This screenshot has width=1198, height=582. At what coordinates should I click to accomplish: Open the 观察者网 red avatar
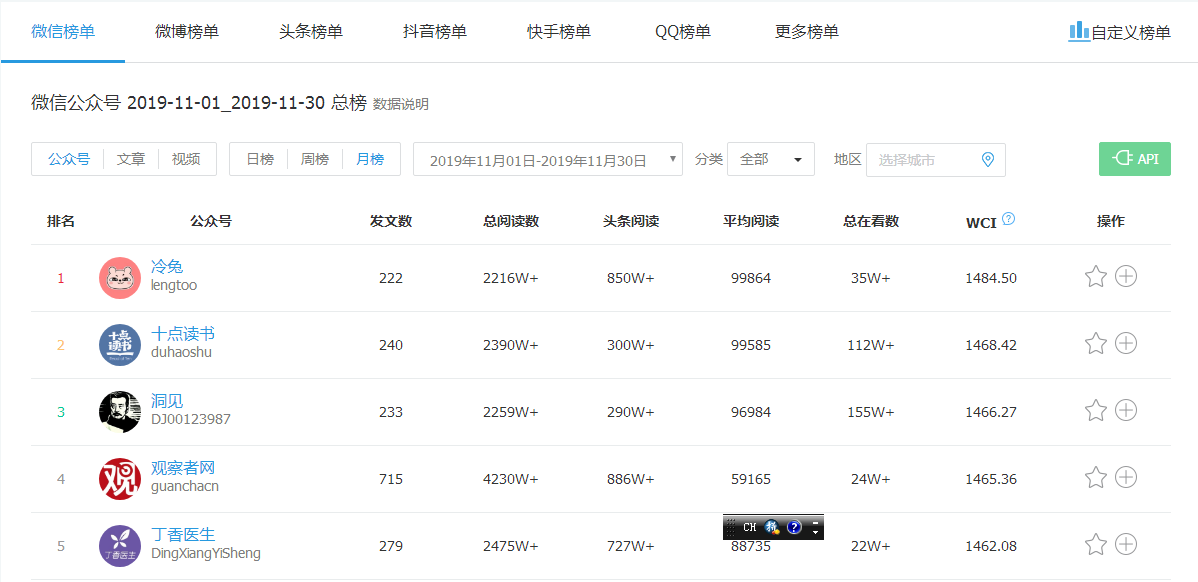pos(120,479)
